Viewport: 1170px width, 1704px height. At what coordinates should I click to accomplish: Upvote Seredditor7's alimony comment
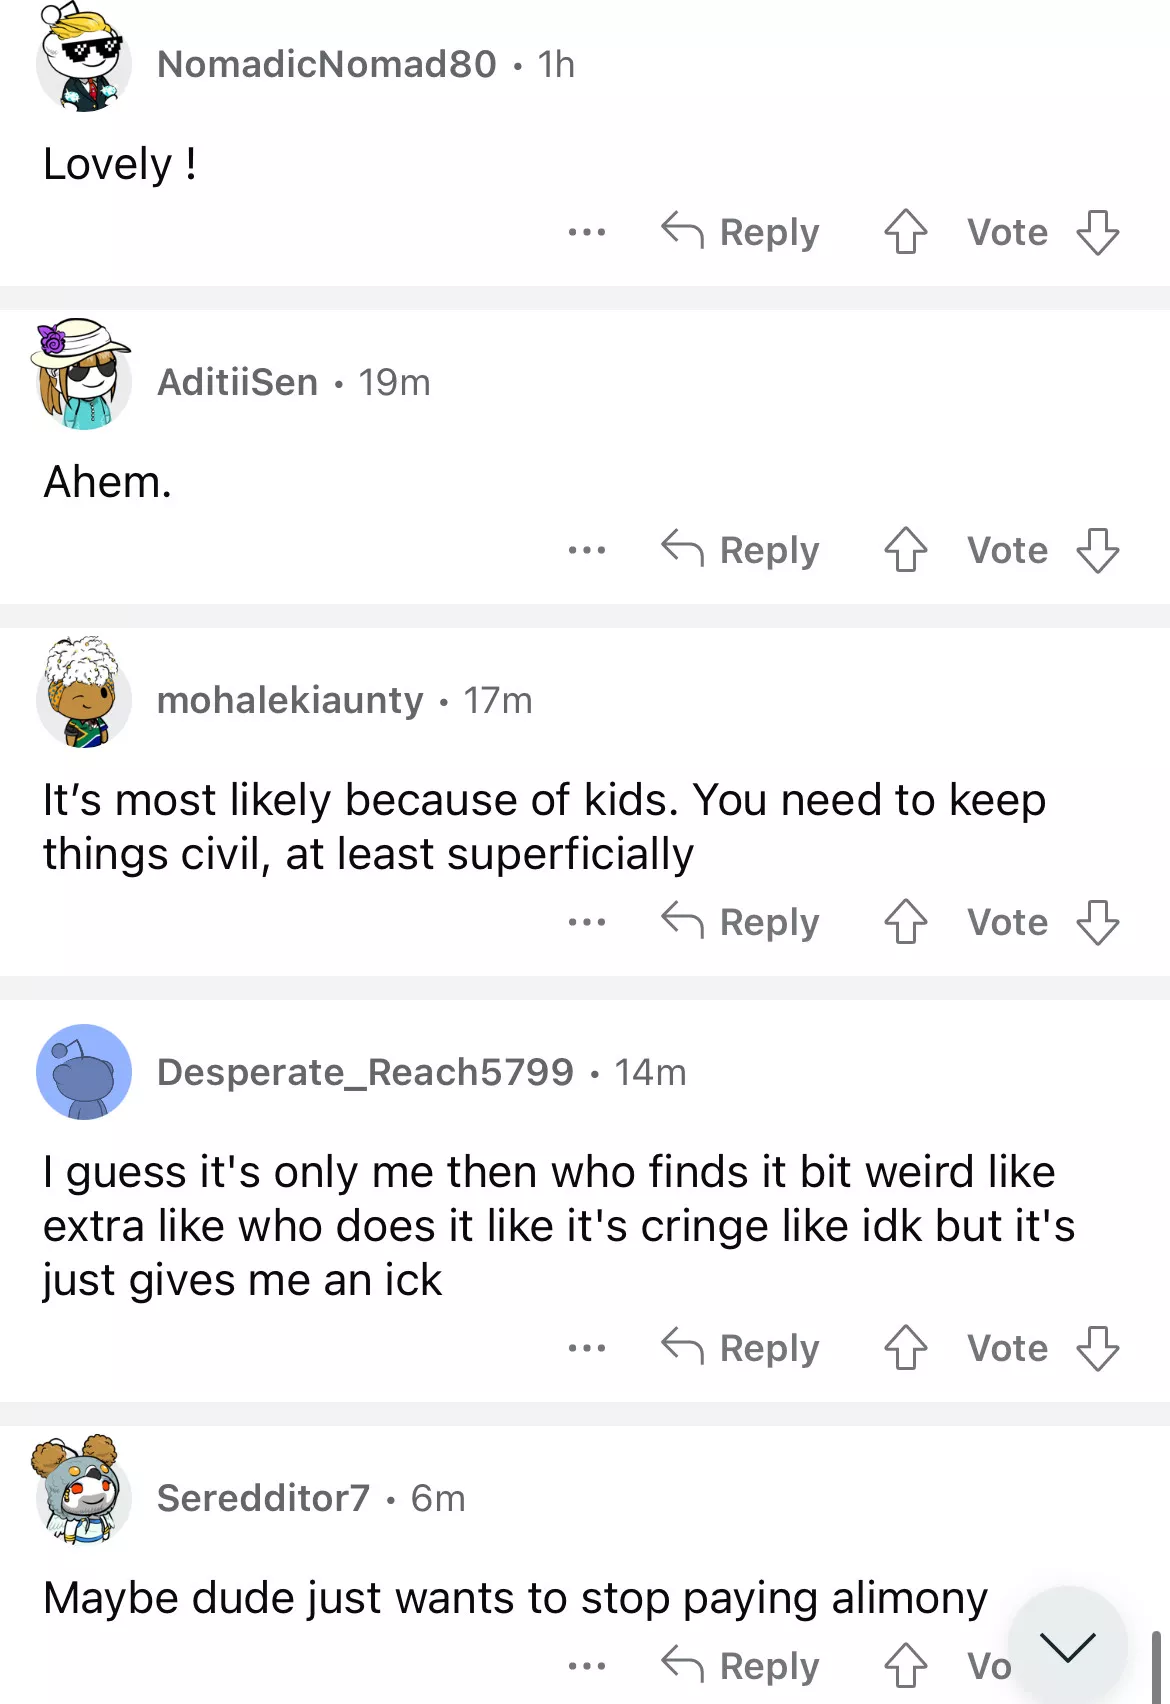[905, 1666]
